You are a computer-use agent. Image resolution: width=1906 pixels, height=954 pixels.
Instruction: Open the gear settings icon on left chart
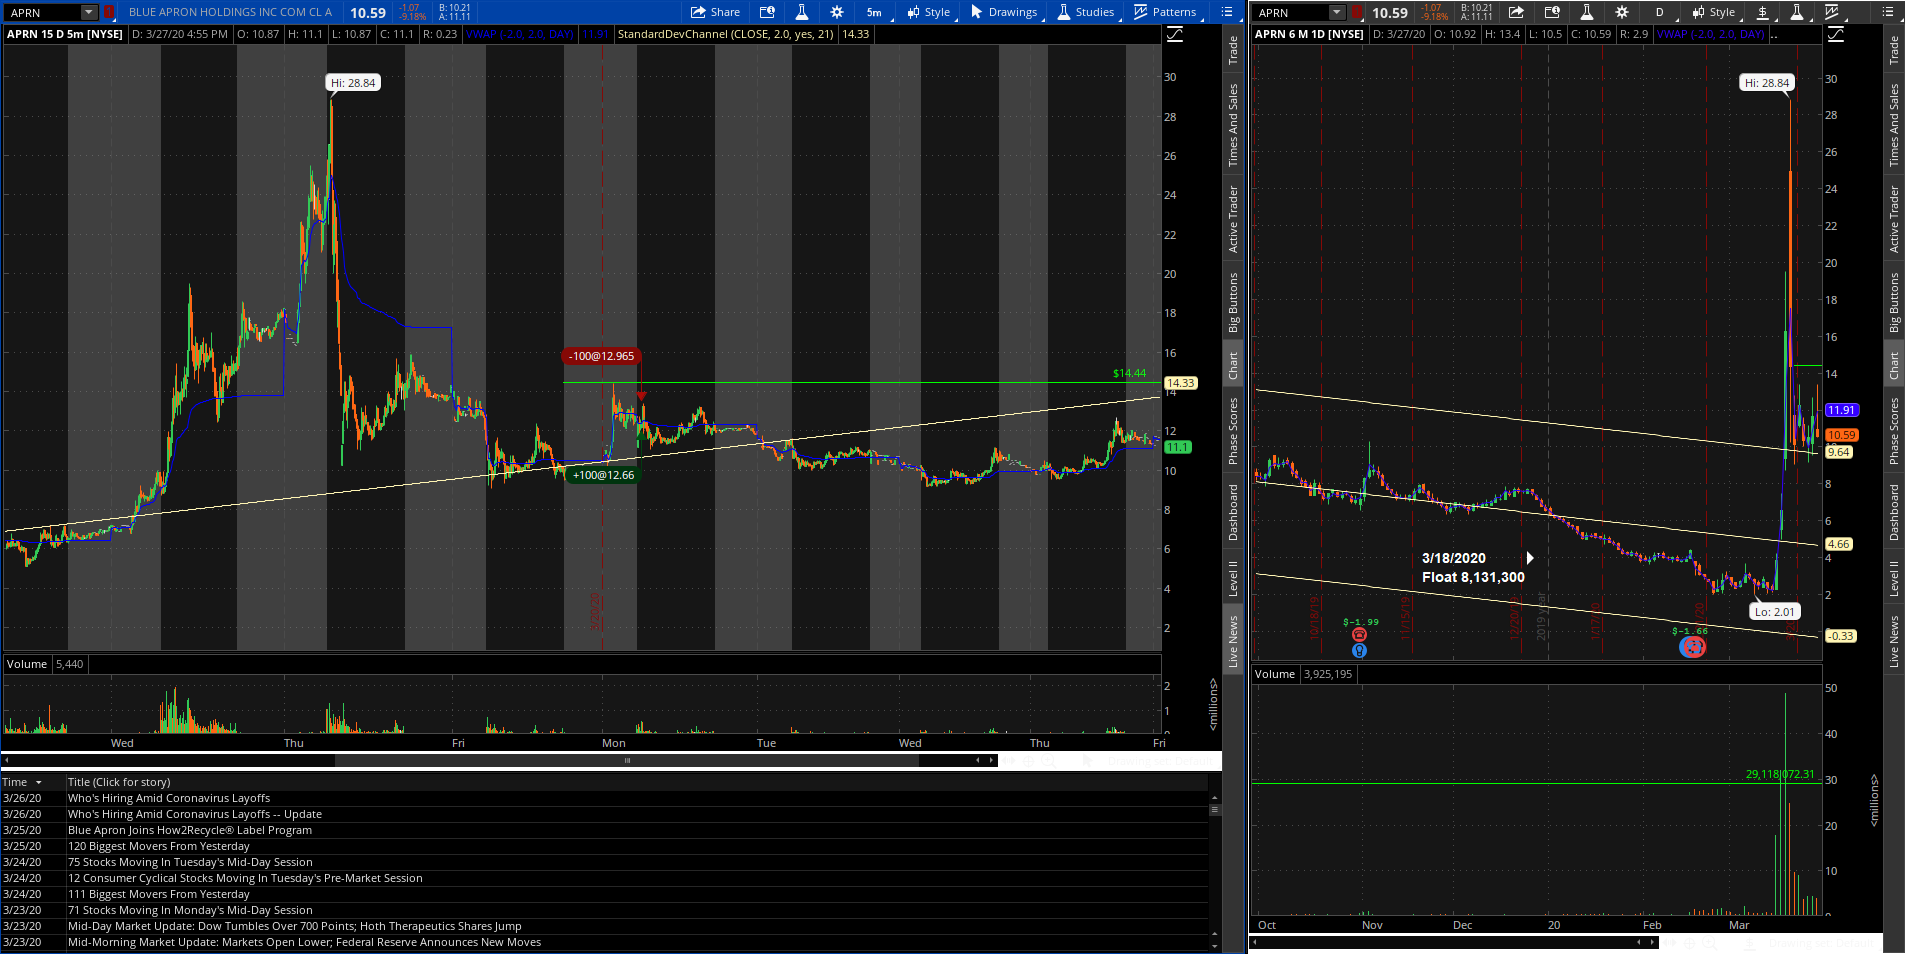[837, 12]
